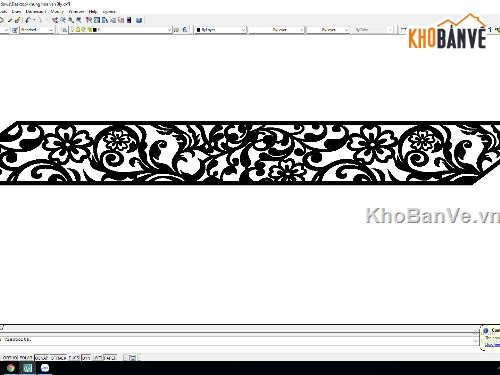Image resolution: width=500 pixels, height=375 pixels.
Task: Toggle layer on/off lightbulb in layer box
Action: [x=72, y=30]
